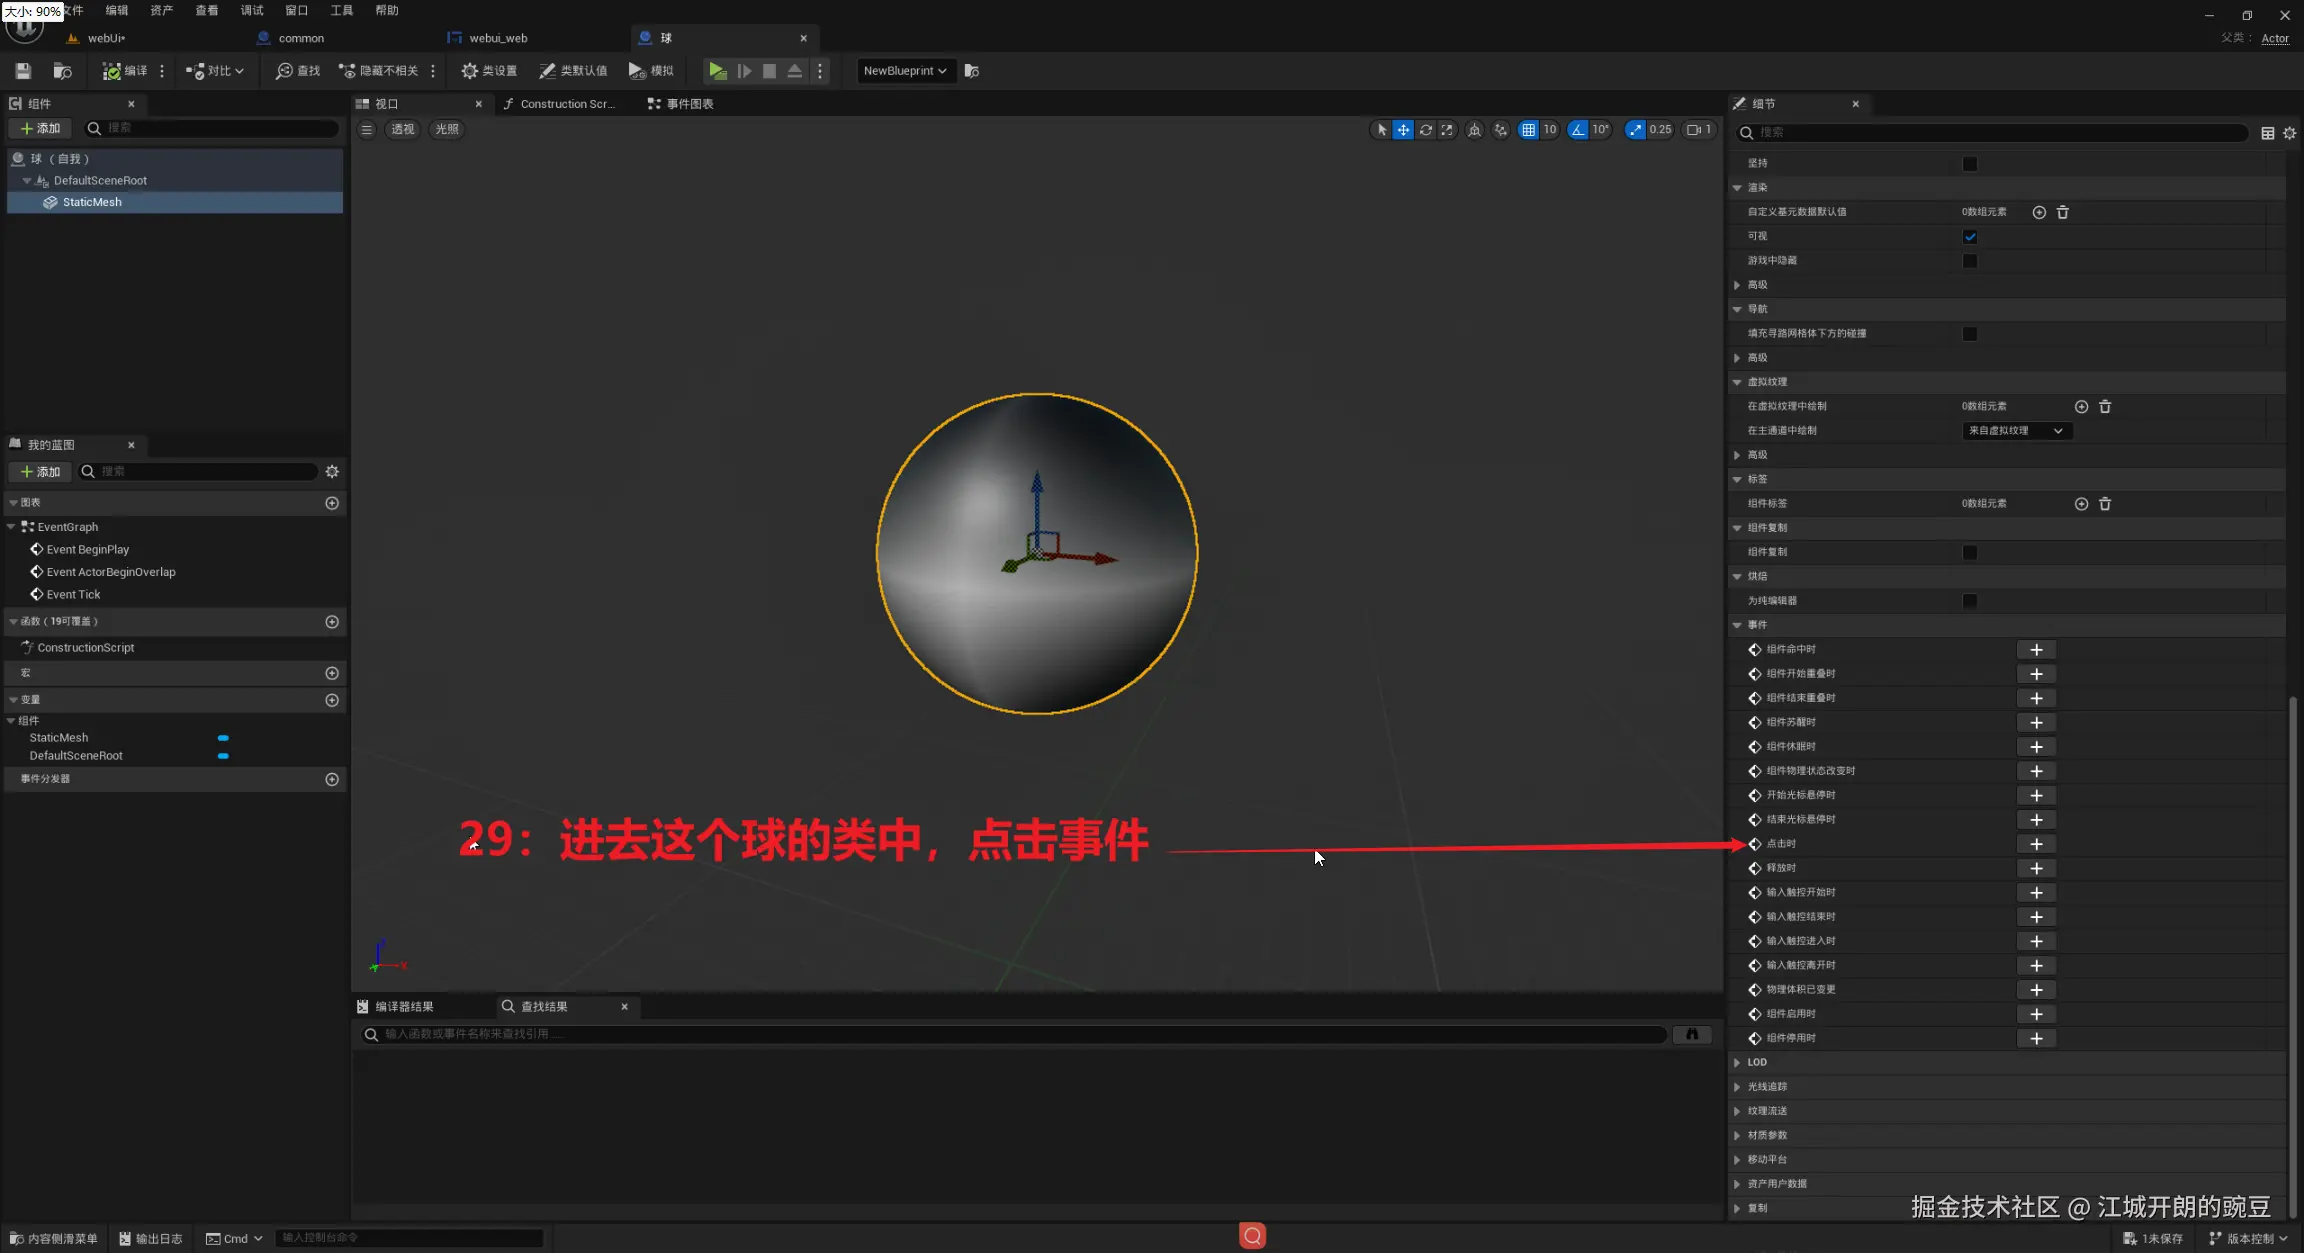Open the 来自虚拟纹理 dropdown
2304x1253 pixels.
[2015, 431]
